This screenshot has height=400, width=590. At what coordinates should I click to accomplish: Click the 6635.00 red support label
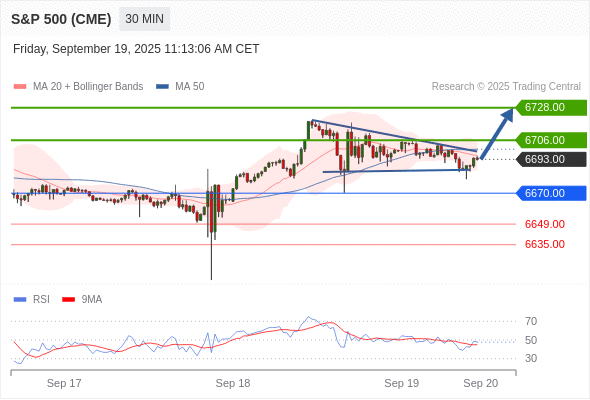point(544,244)
